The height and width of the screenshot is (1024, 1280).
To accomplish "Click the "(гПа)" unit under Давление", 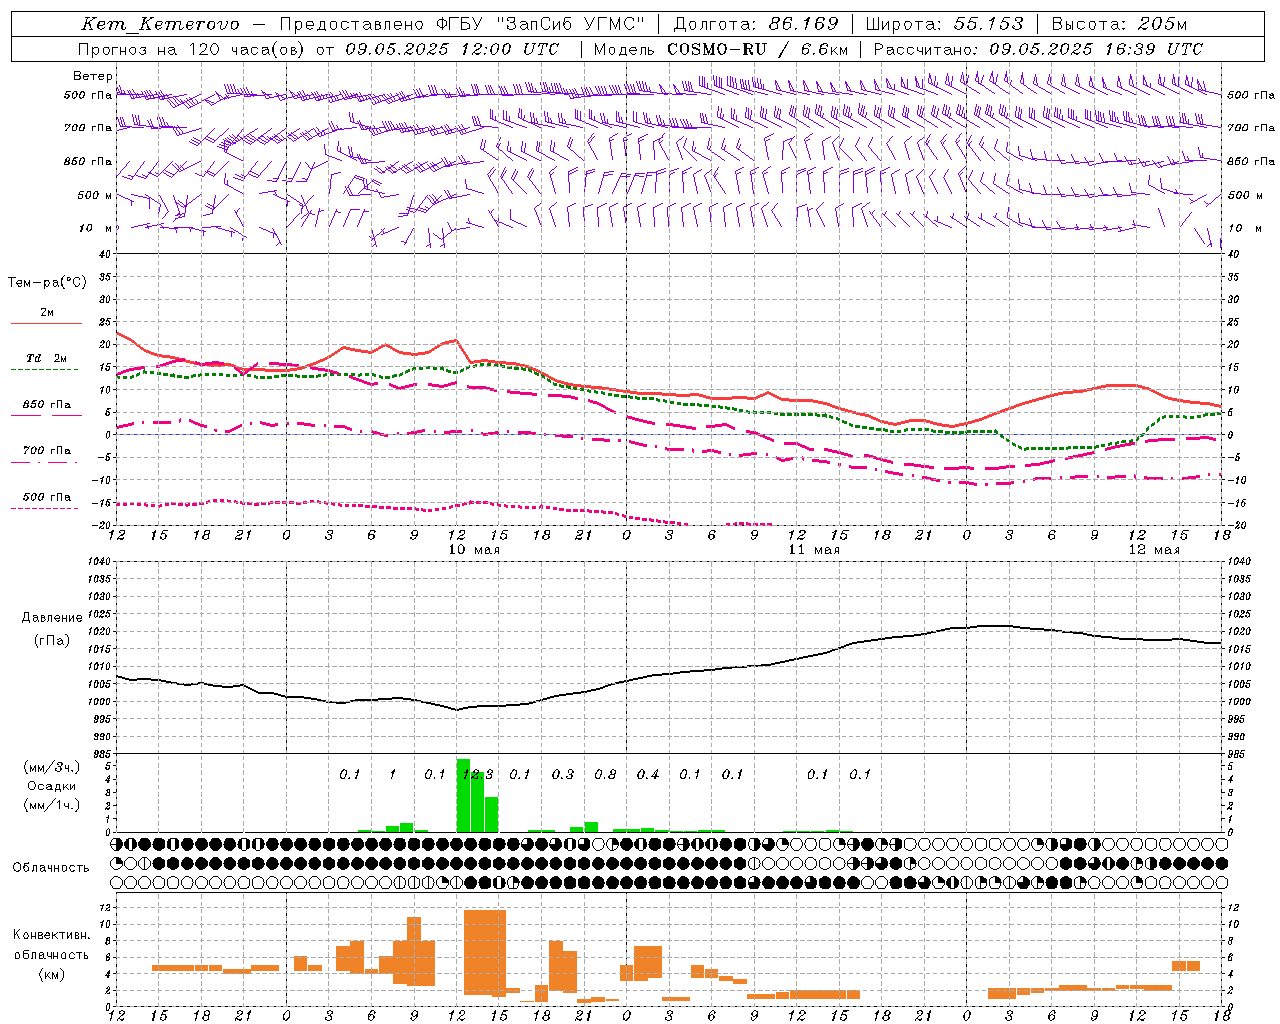I will (50, 641).
